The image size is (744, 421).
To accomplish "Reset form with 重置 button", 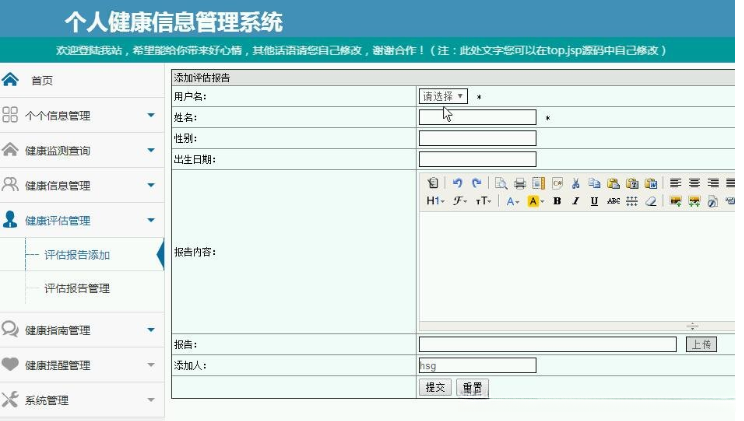I will [472, 387].
